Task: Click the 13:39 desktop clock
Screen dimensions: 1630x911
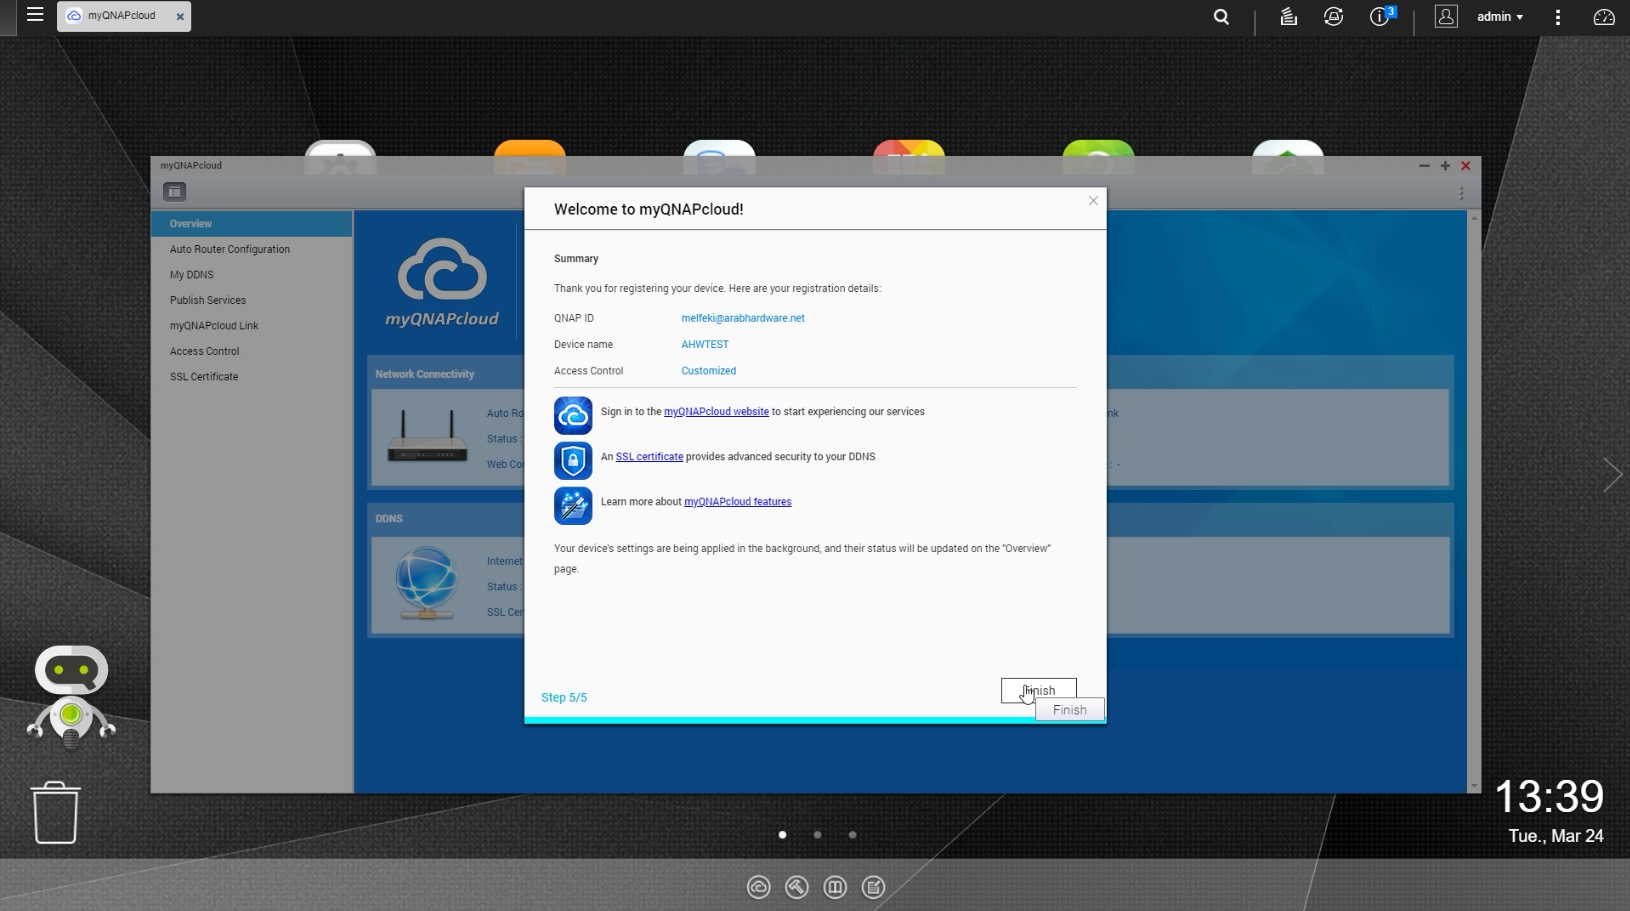Action: tap(1549, 797)
